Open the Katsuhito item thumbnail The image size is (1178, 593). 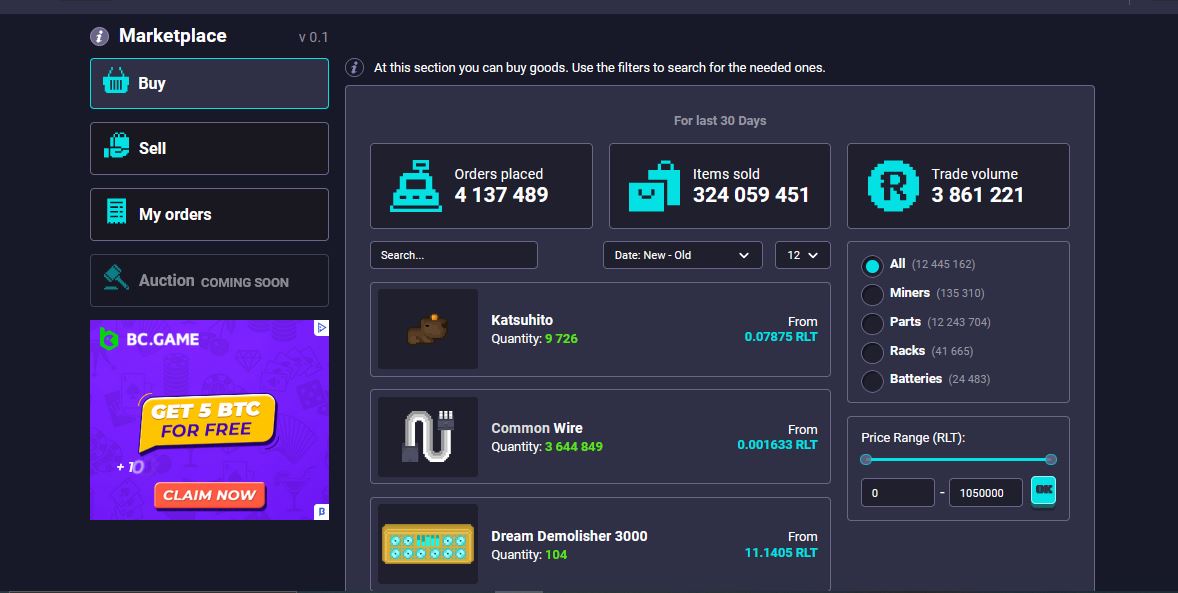tap(427, 329)
